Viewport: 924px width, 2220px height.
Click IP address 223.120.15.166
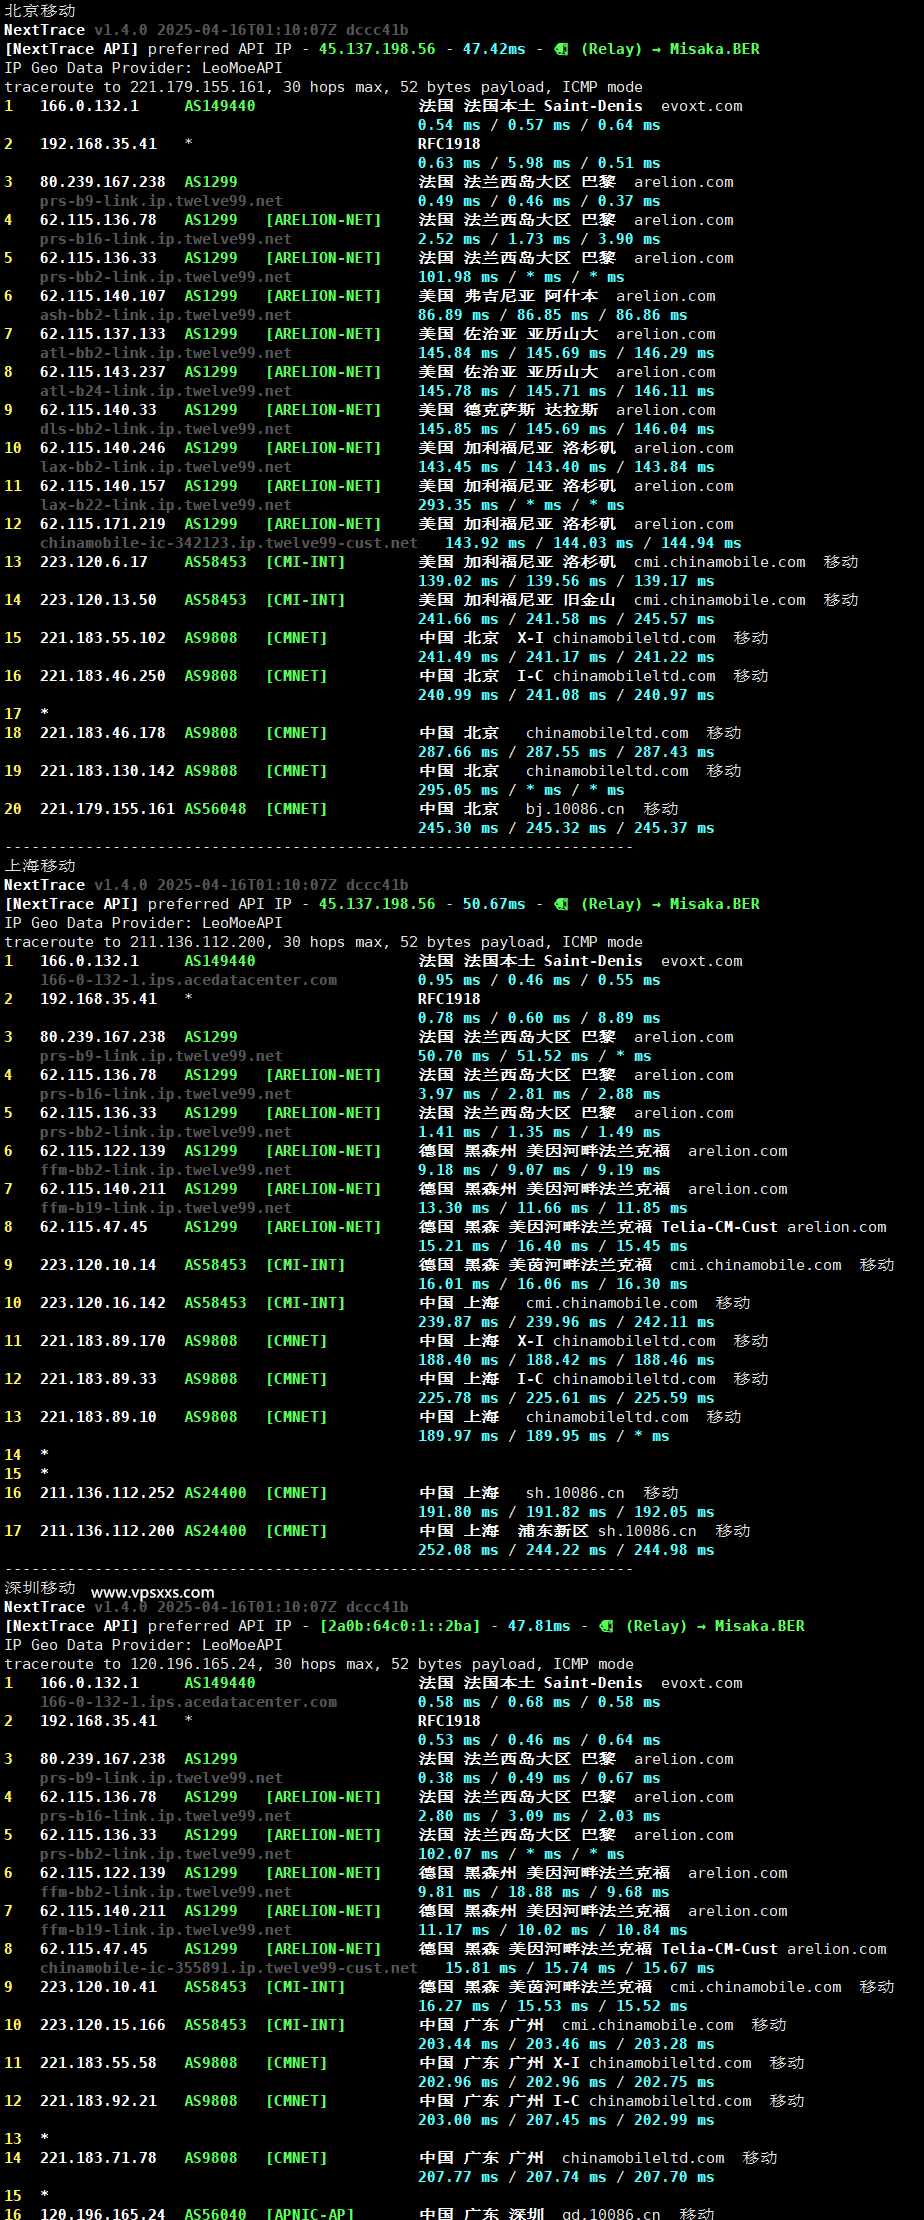[103, 2025]
